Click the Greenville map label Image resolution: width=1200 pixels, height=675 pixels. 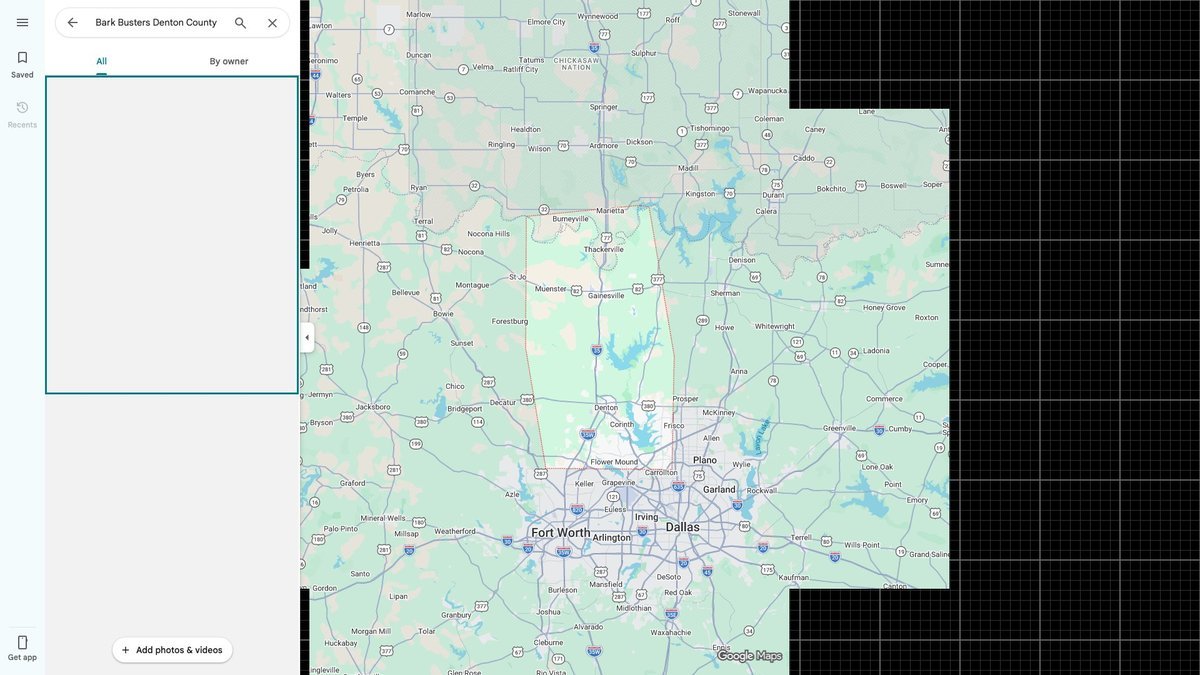click(839, 428)
